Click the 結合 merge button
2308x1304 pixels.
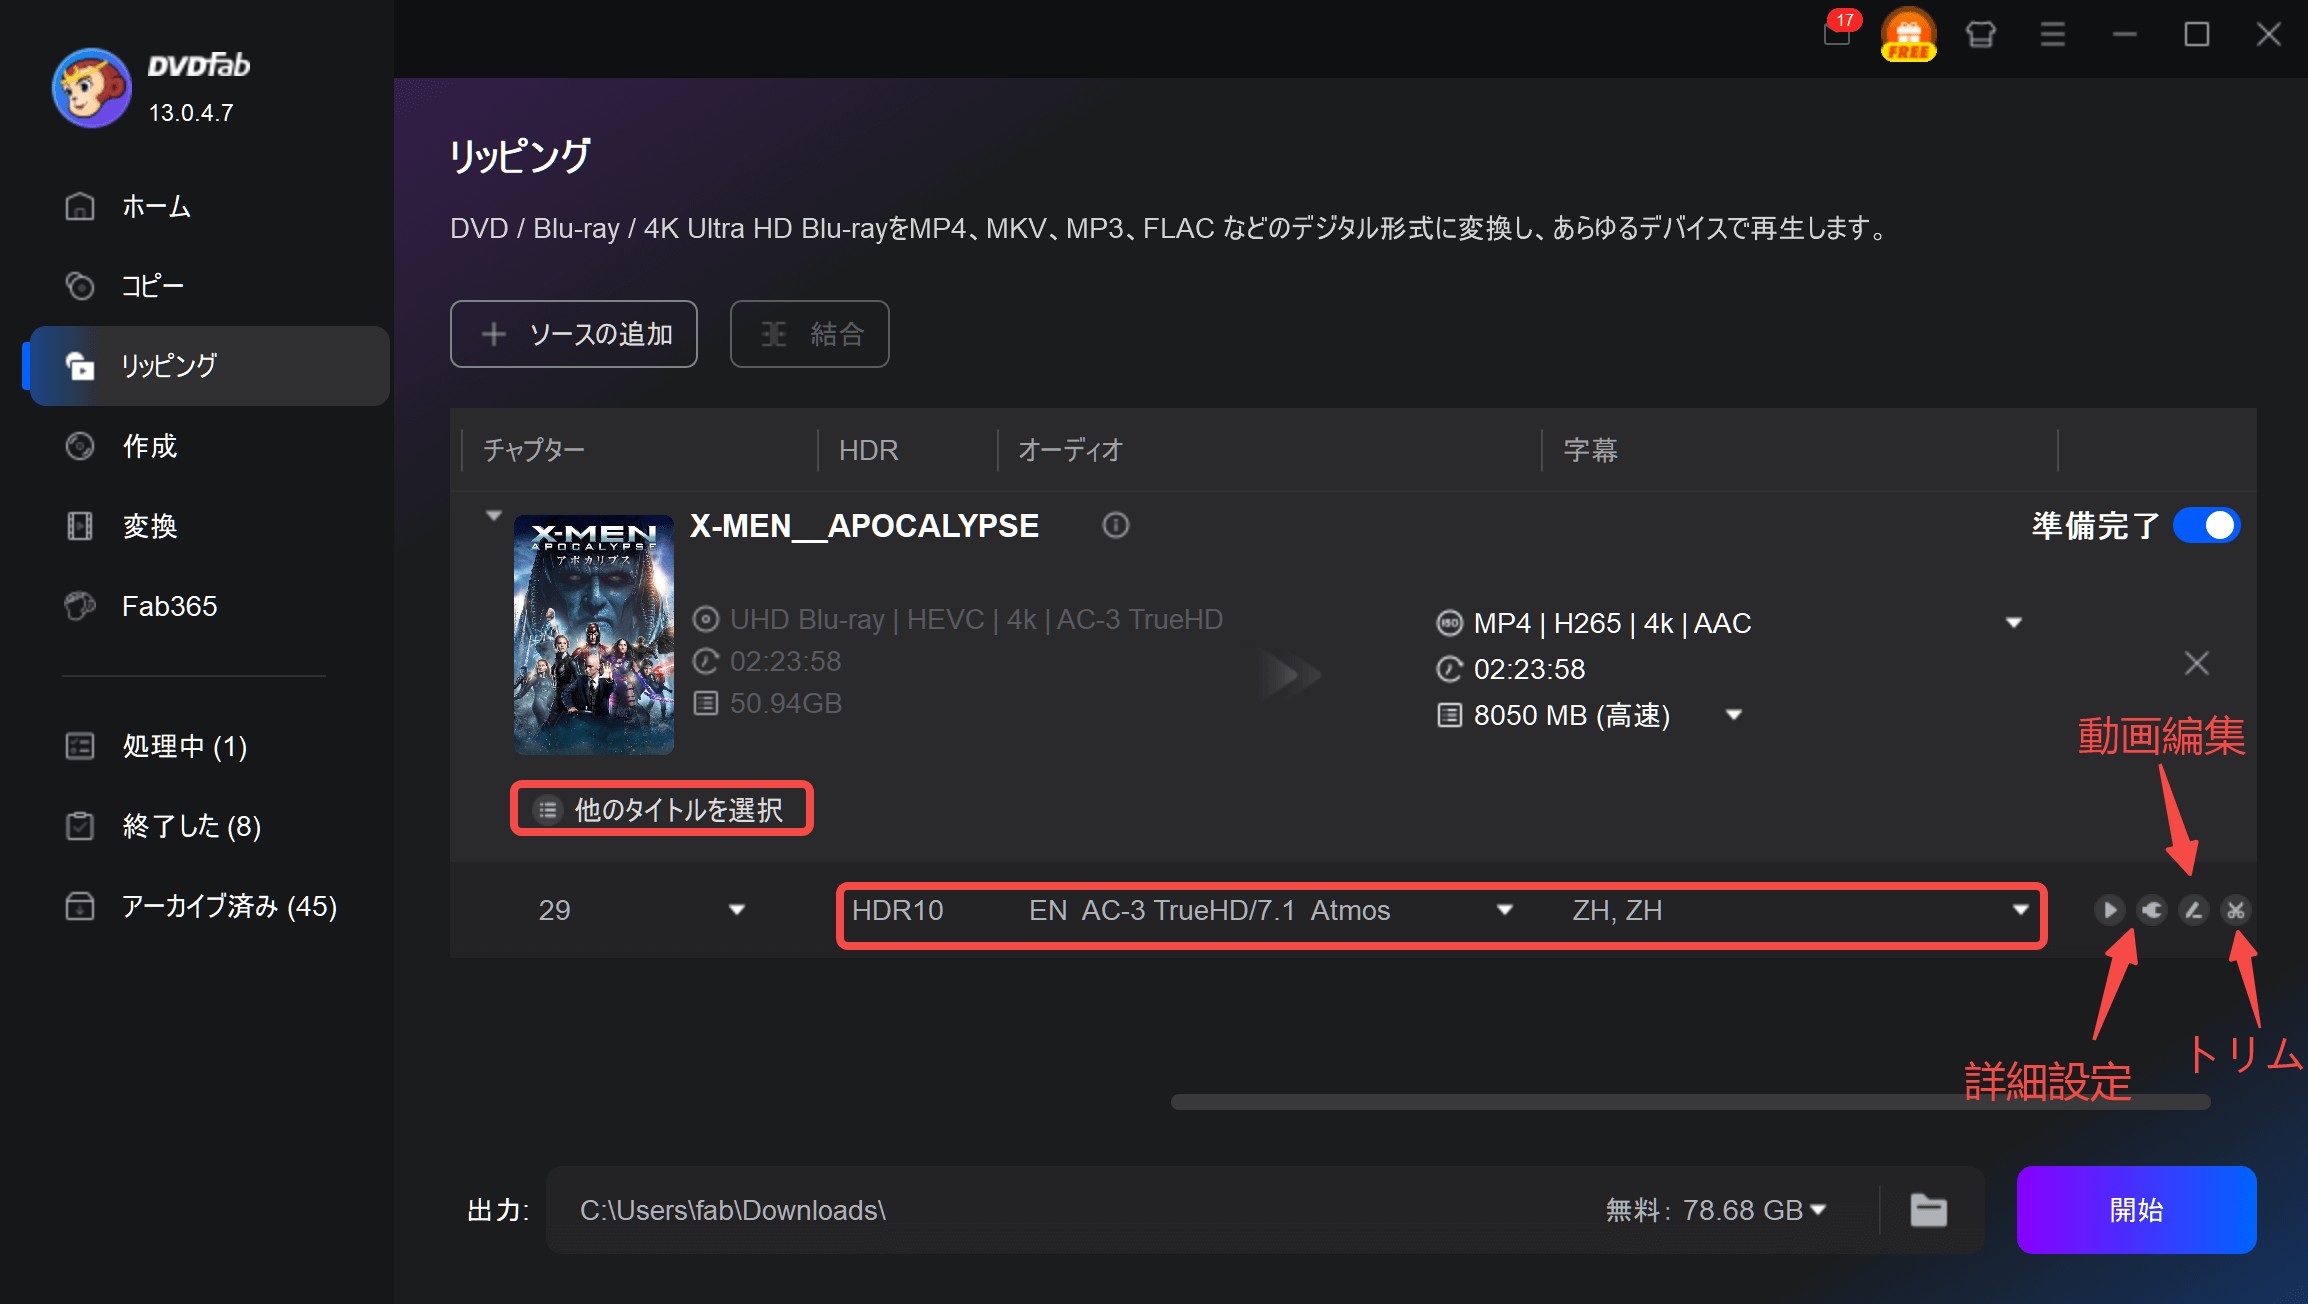[x=810, y=334]
